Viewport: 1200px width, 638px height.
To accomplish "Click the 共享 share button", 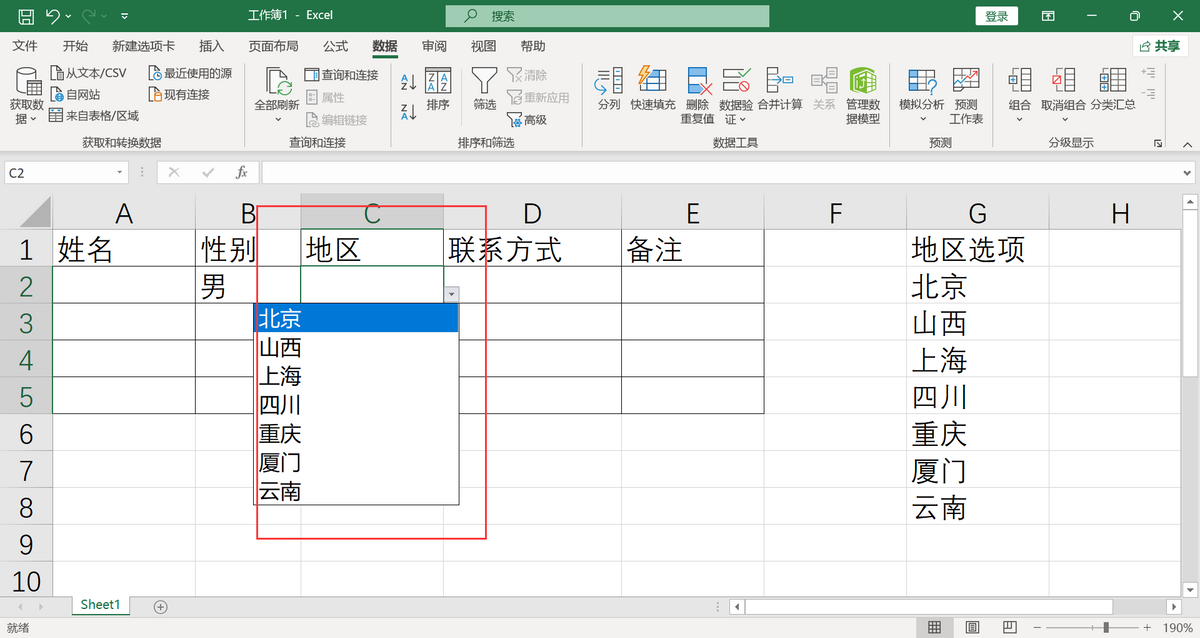I will click(1160, 46).
